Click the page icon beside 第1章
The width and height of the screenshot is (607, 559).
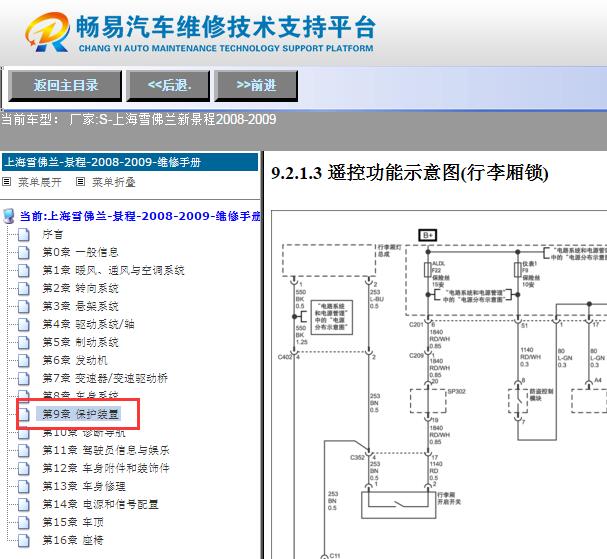[24, 270]
